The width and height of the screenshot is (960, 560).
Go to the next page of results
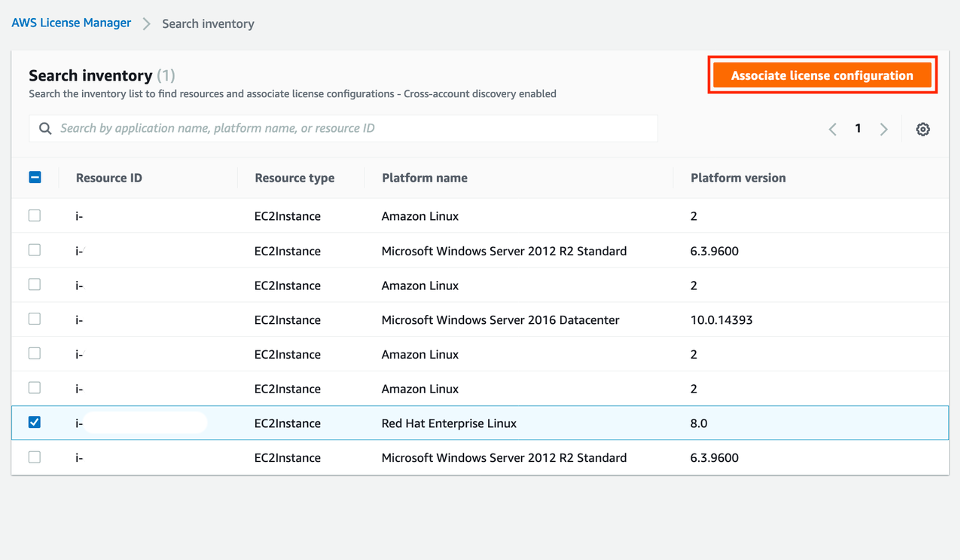coord(884,129)
